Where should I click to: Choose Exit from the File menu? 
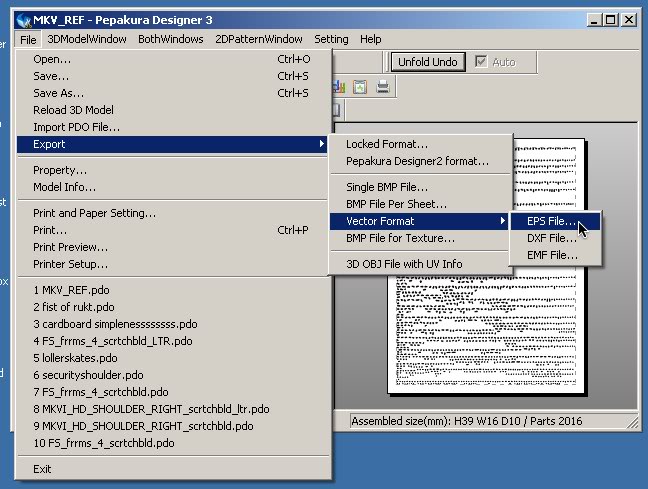tap(172, 469)
